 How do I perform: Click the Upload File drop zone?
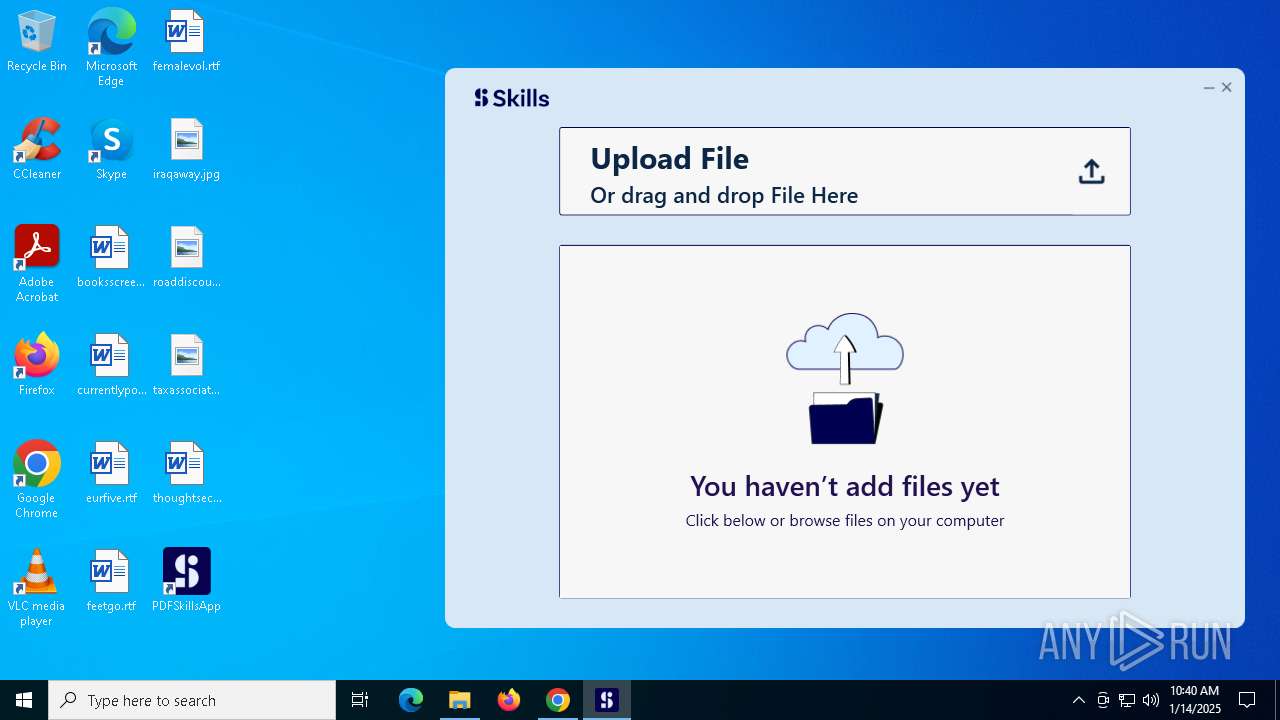[845, 171]
